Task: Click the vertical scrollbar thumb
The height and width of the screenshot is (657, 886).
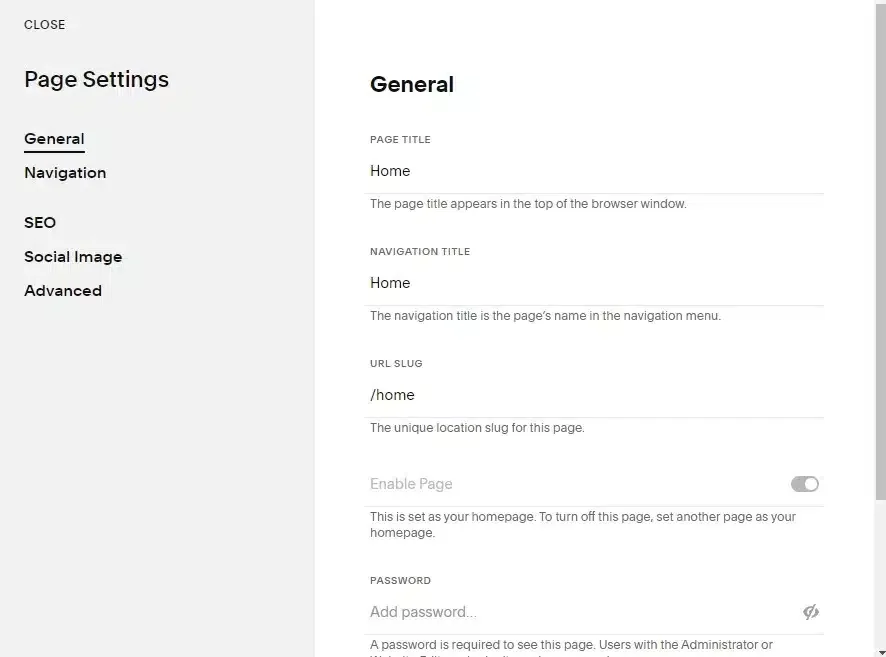Action: pyautogui.click(x=880, y=250)
